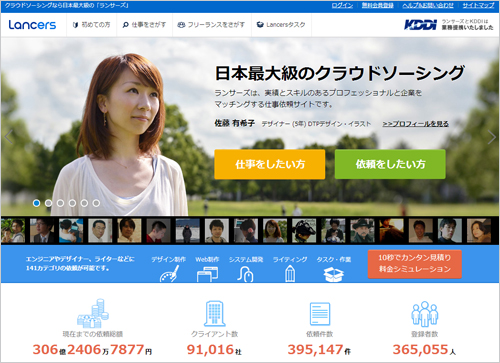
Task: Open the Lancersタスク menu item
Action: pyautogui.click(x=281, y=25)
